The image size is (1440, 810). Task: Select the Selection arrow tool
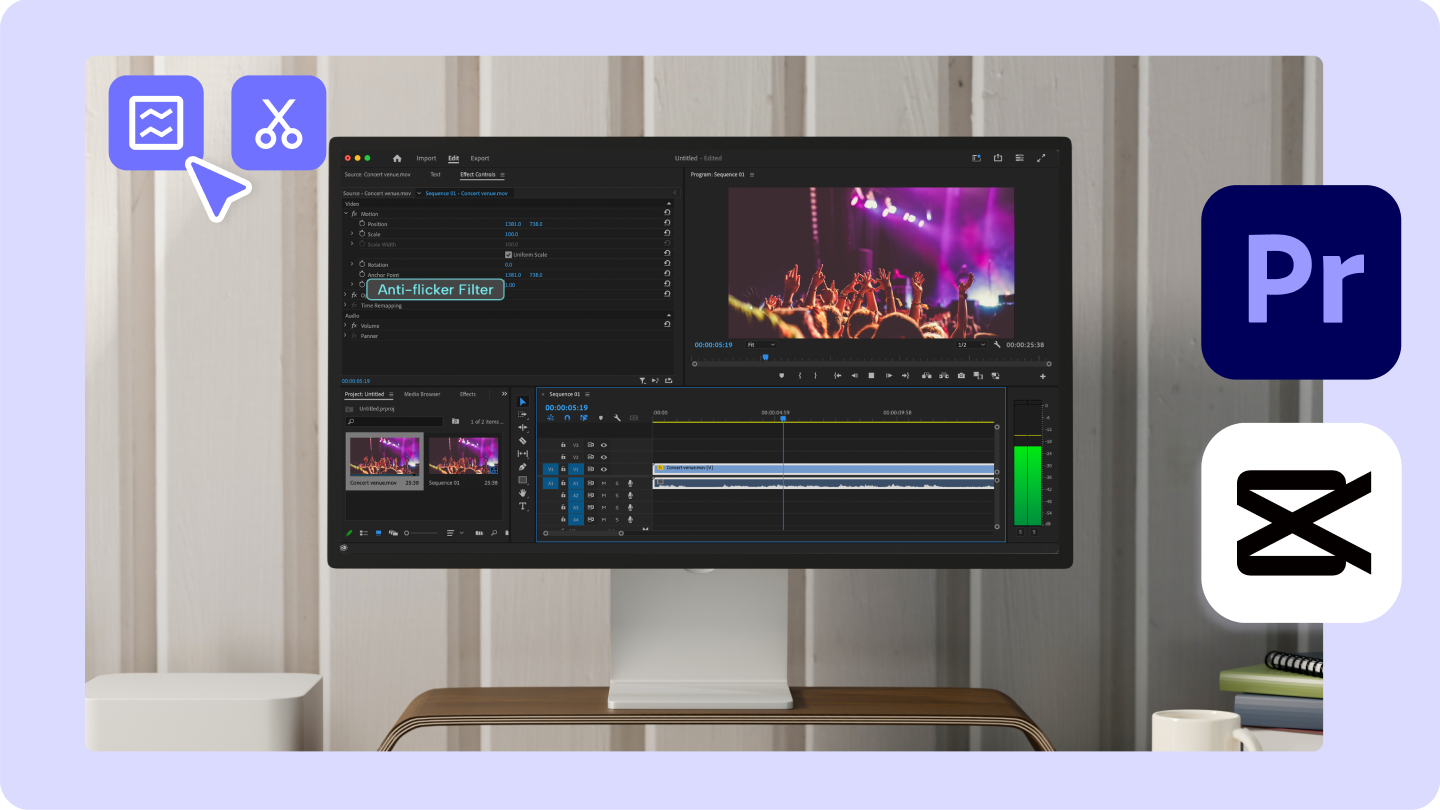(522, 402)
